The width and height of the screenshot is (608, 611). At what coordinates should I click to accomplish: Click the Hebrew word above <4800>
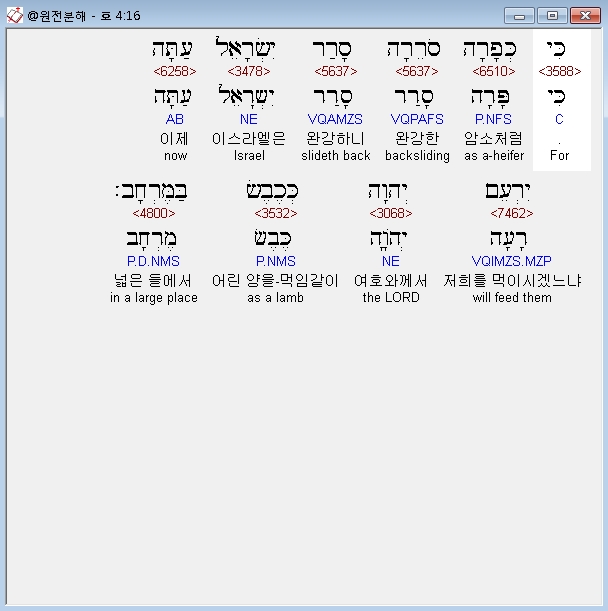click(x=151, y=191)
